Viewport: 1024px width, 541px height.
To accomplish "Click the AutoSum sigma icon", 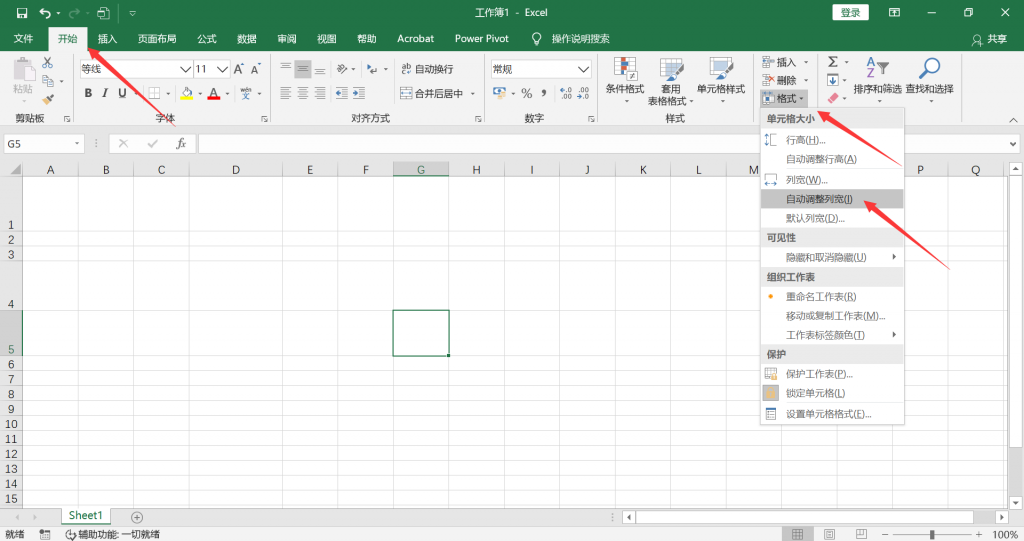I will point(833,62).
